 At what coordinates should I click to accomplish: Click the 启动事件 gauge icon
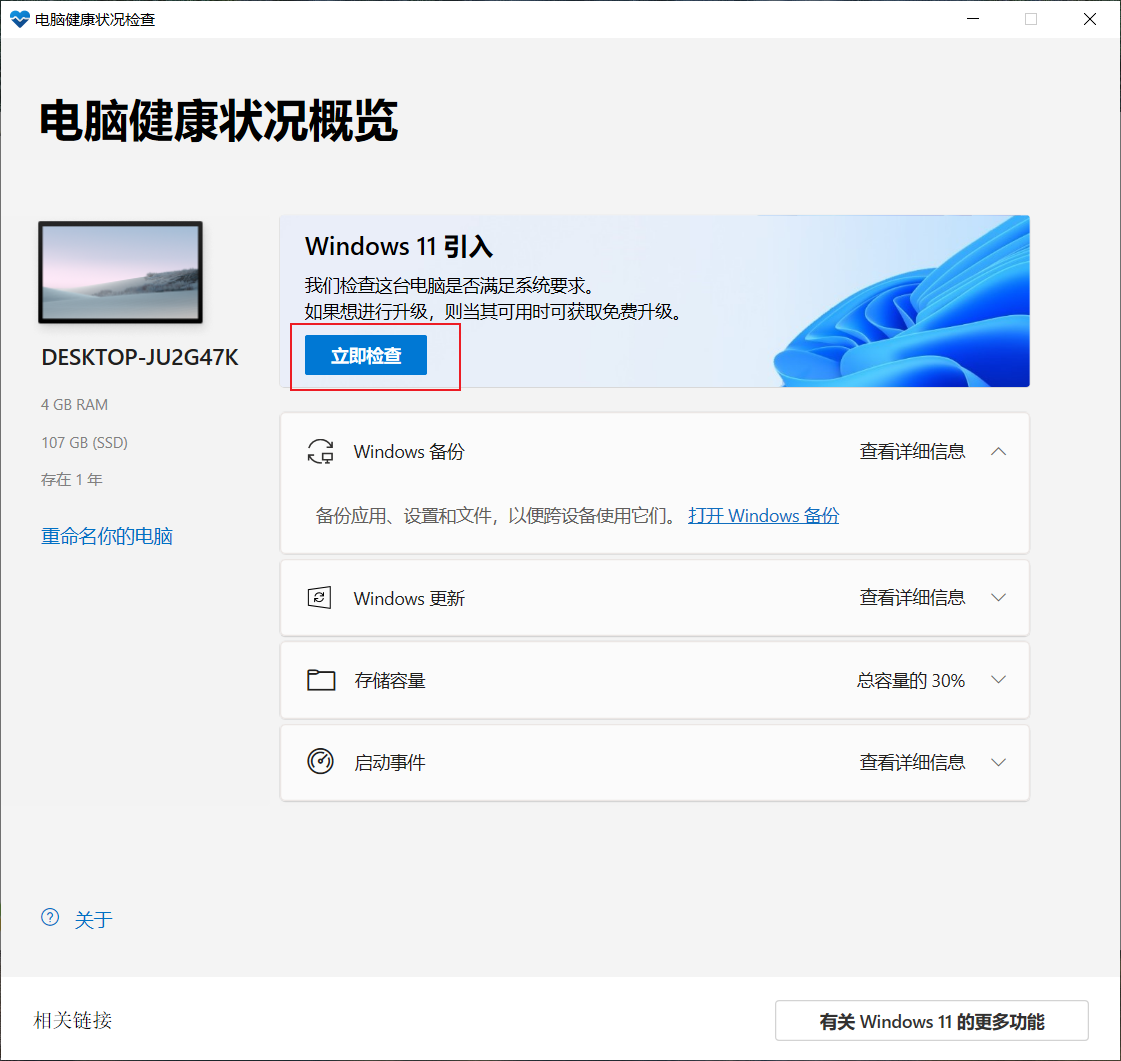pos(320,761)
